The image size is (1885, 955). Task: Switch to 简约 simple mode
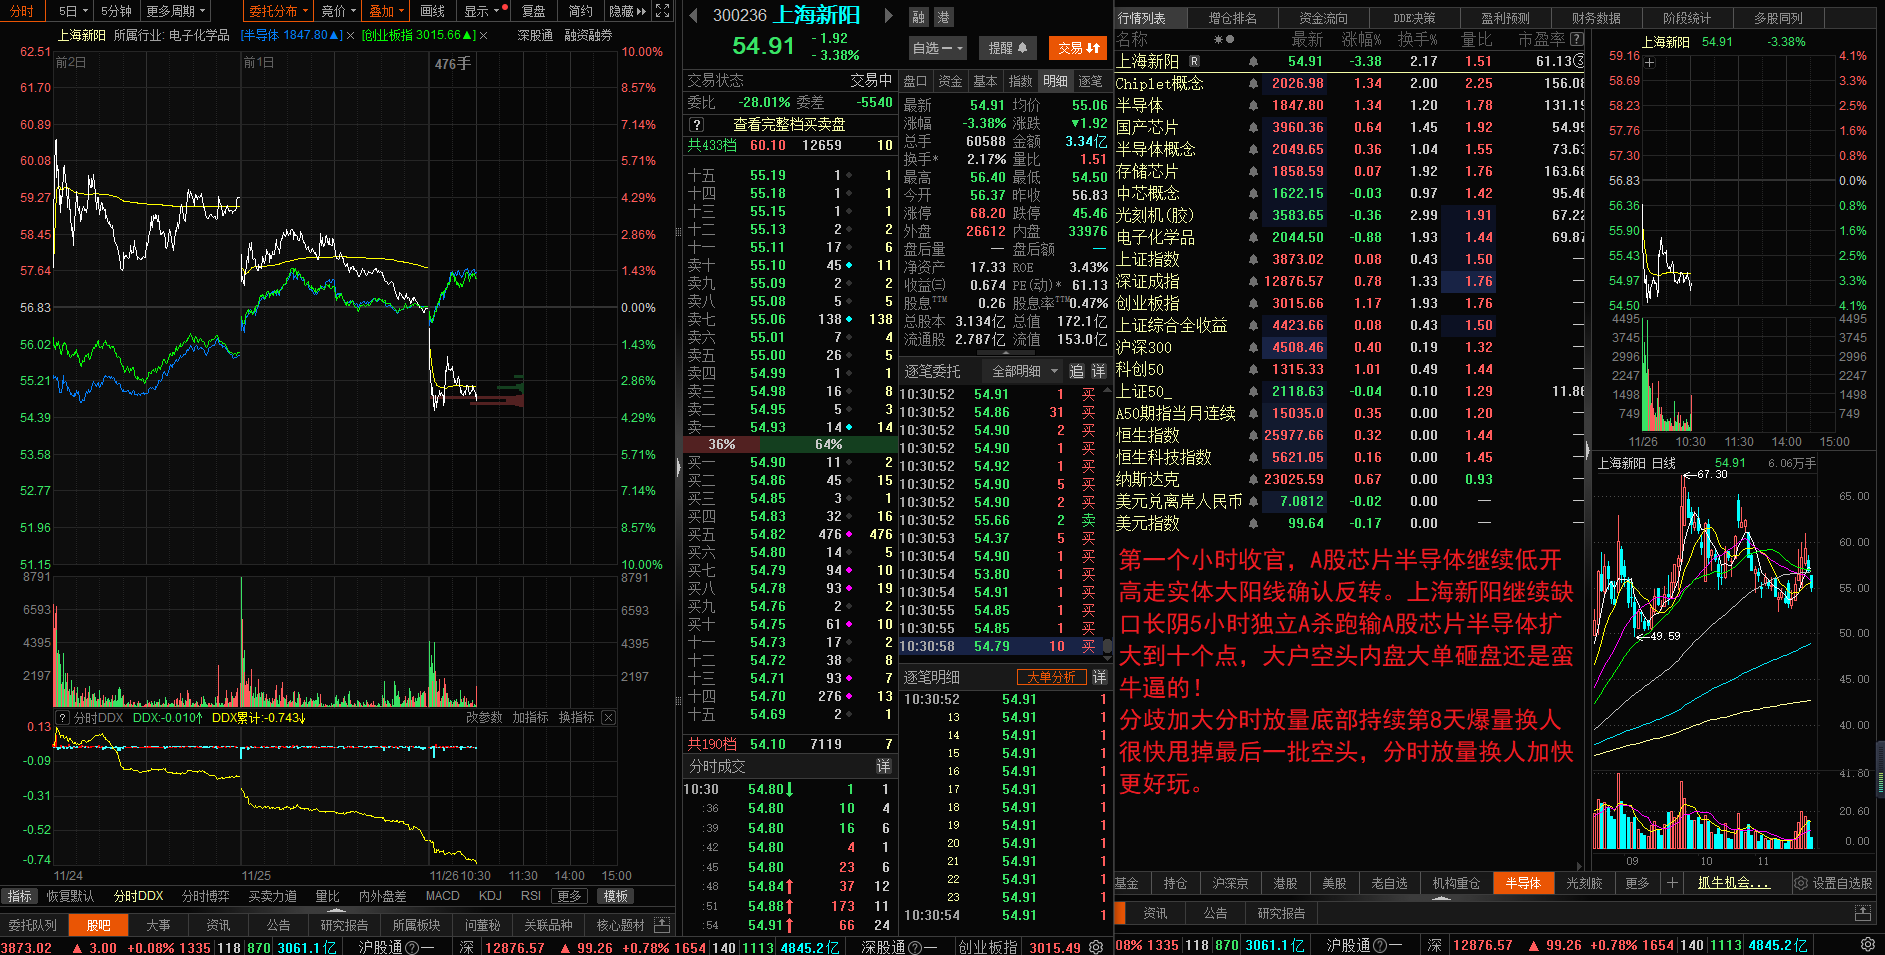(x=580, y=11)
